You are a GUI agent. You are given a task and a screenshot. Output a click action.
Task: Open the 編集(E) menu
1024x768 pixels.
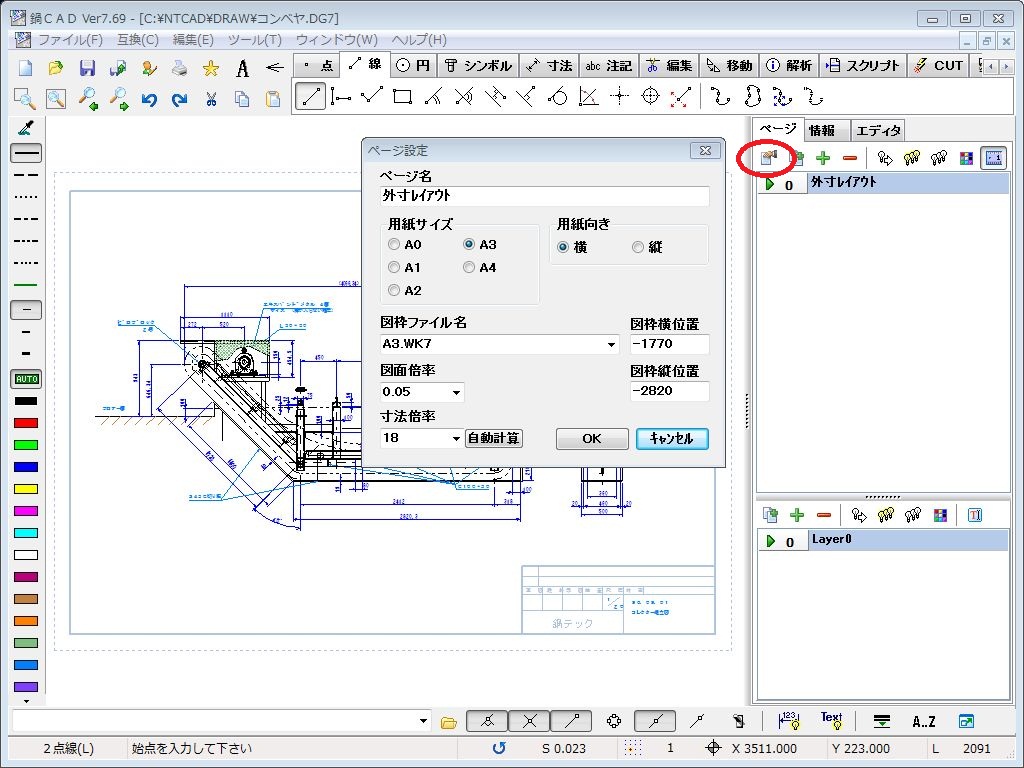click(x=193, y=40)
